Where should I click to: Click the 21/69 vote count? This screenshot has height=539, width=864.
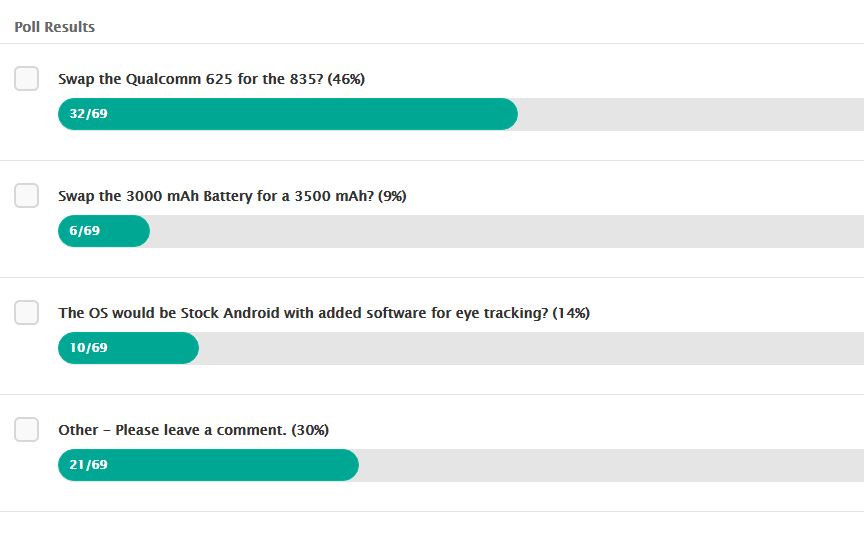(x=88, y=465)
